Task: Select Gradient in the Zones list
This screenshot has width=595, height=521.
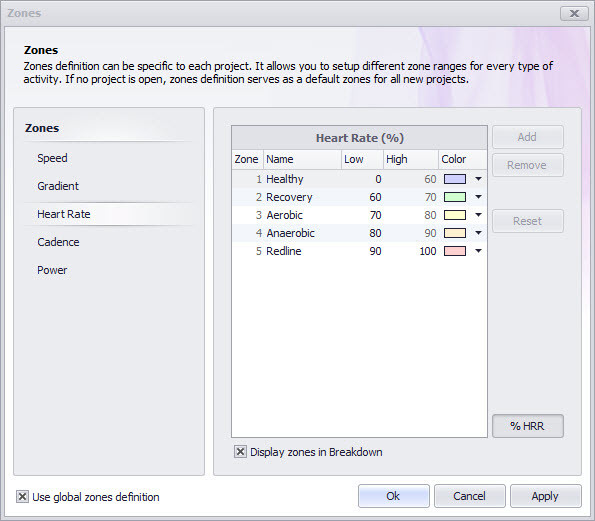Action: (58, 186)
